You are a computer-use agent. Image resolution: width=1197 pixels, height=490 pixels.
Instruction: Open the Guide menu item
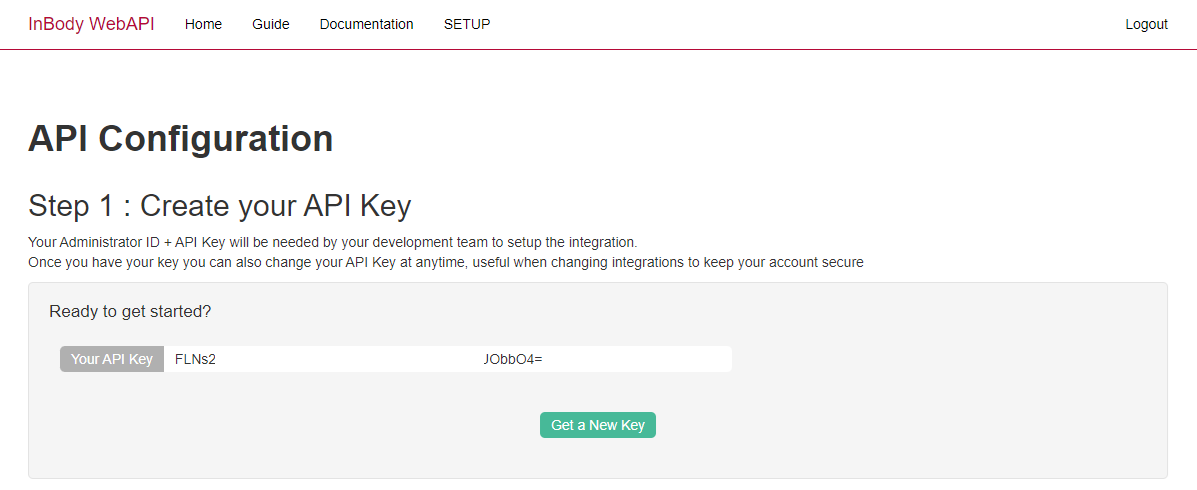pyautogui.click(x=271, y=24)
